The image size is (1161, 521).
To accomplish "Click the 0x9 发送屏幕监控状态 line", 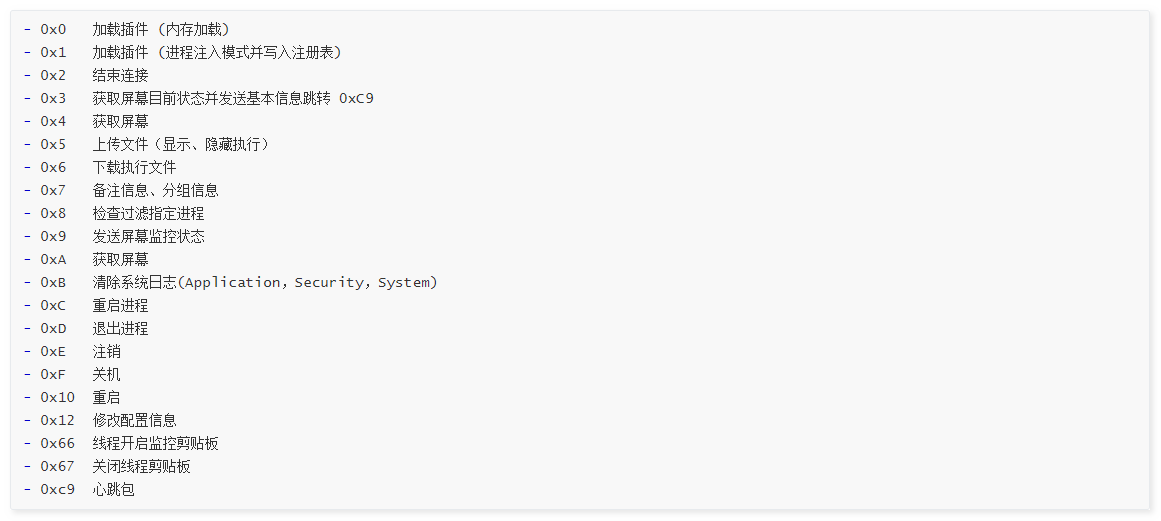I will point(148,236).
